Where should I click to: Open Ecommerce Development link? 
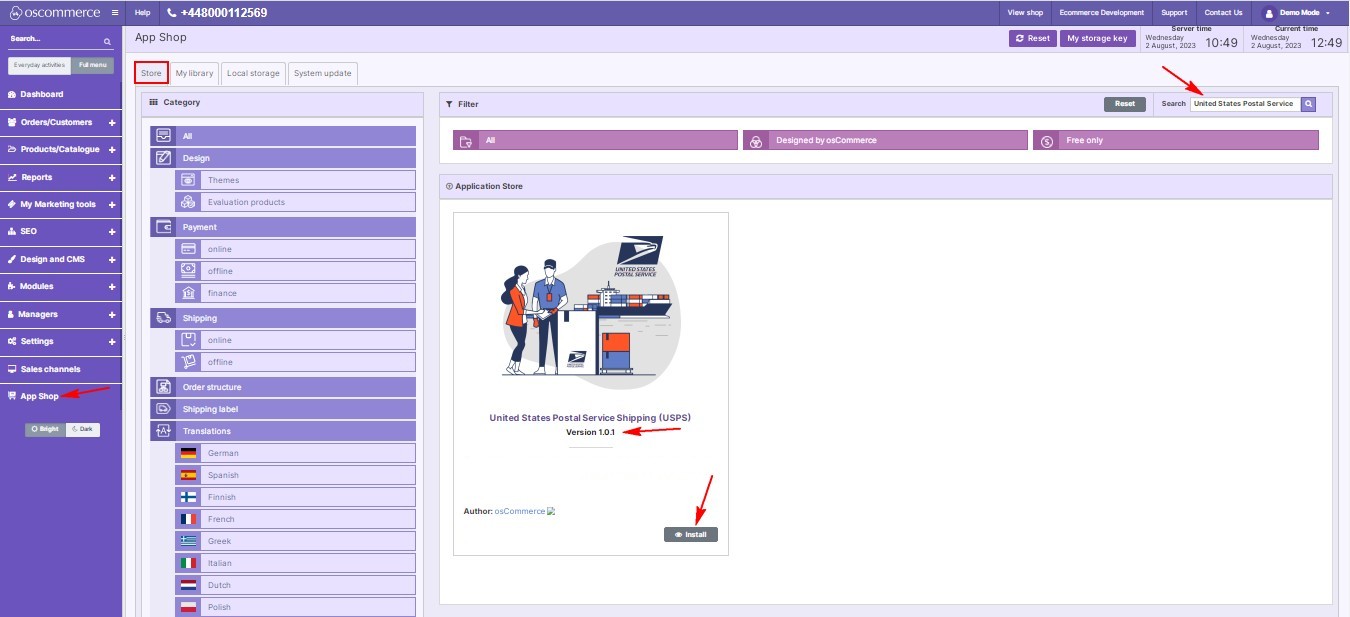(x=1102, y=13)
